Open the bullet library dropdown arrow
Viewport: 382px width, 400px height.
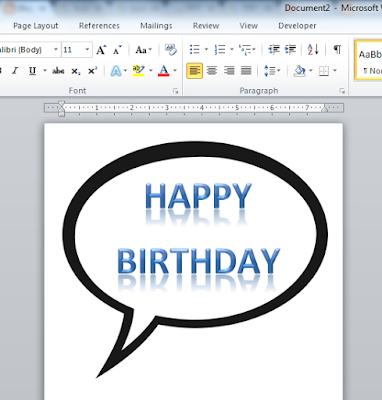pos(206,50)
